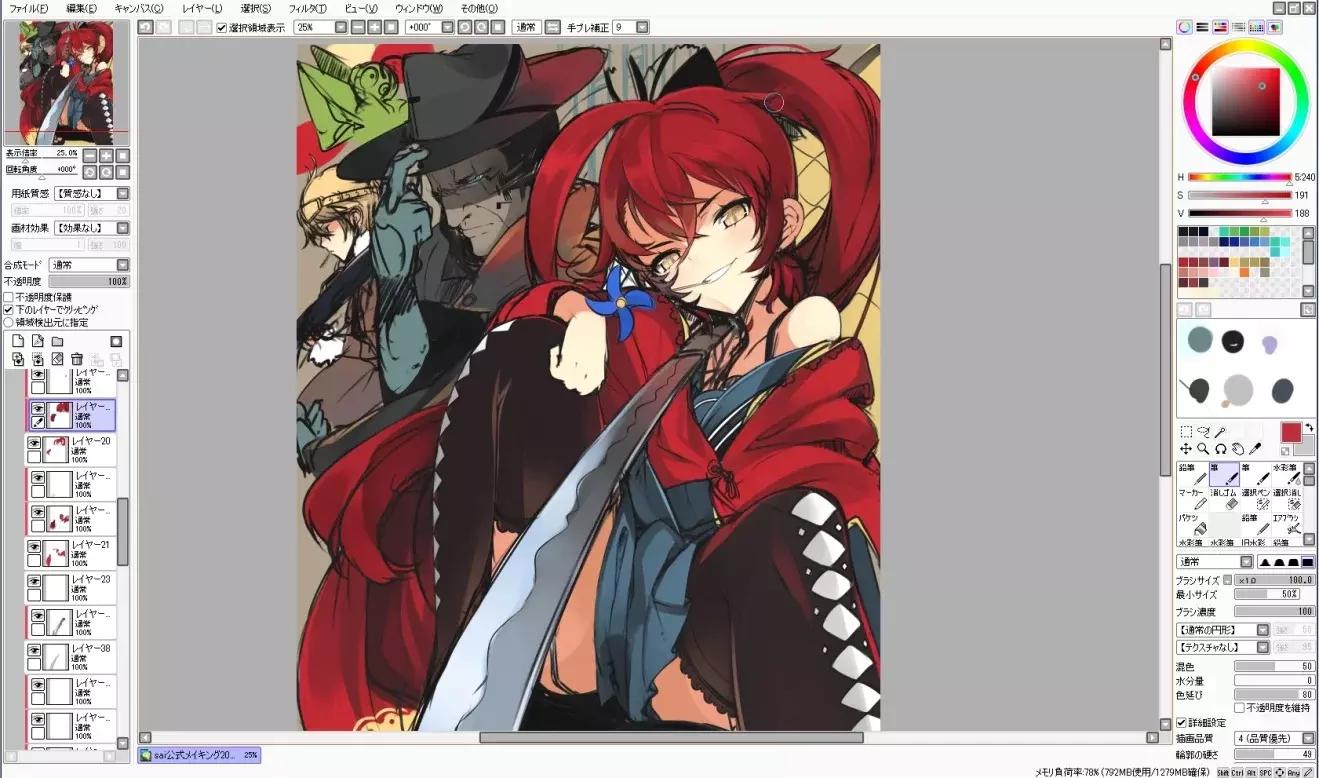This screenshot has width=1319, height=778.
Task: Open the レイヤー(L) menu
Action: [202, 8]
